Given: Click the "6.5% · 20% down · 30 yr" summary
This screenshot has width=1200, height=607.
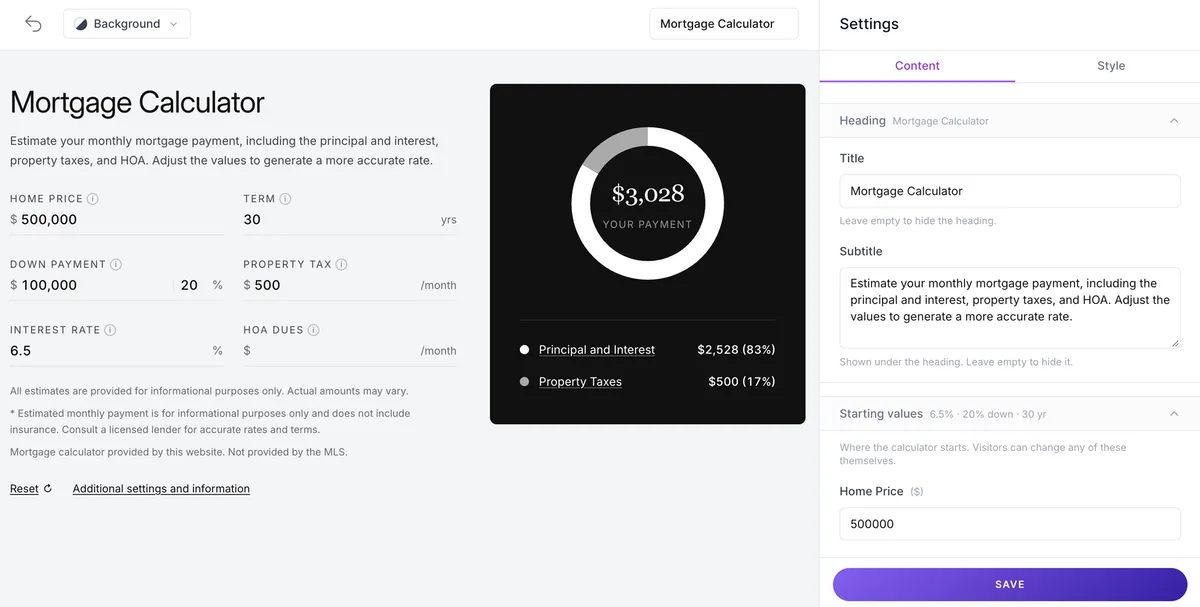Looking at the screenshot, I should click(988, 414).
